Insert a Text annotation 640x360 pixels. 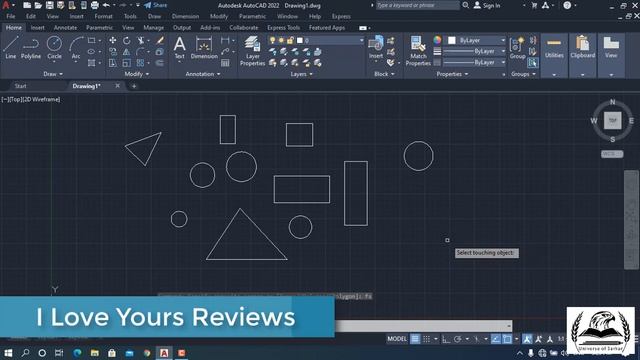click(x=180, y=48)
